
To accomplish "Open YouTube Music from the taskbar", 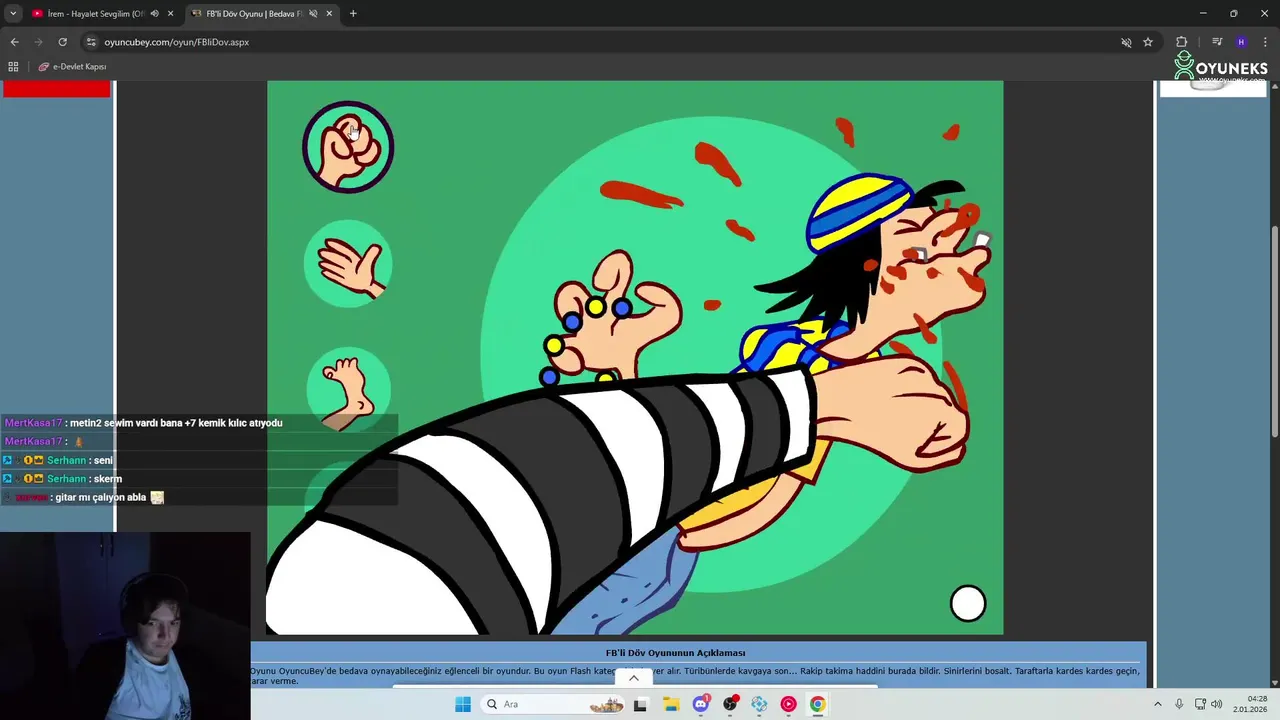I will coord(788,704).
